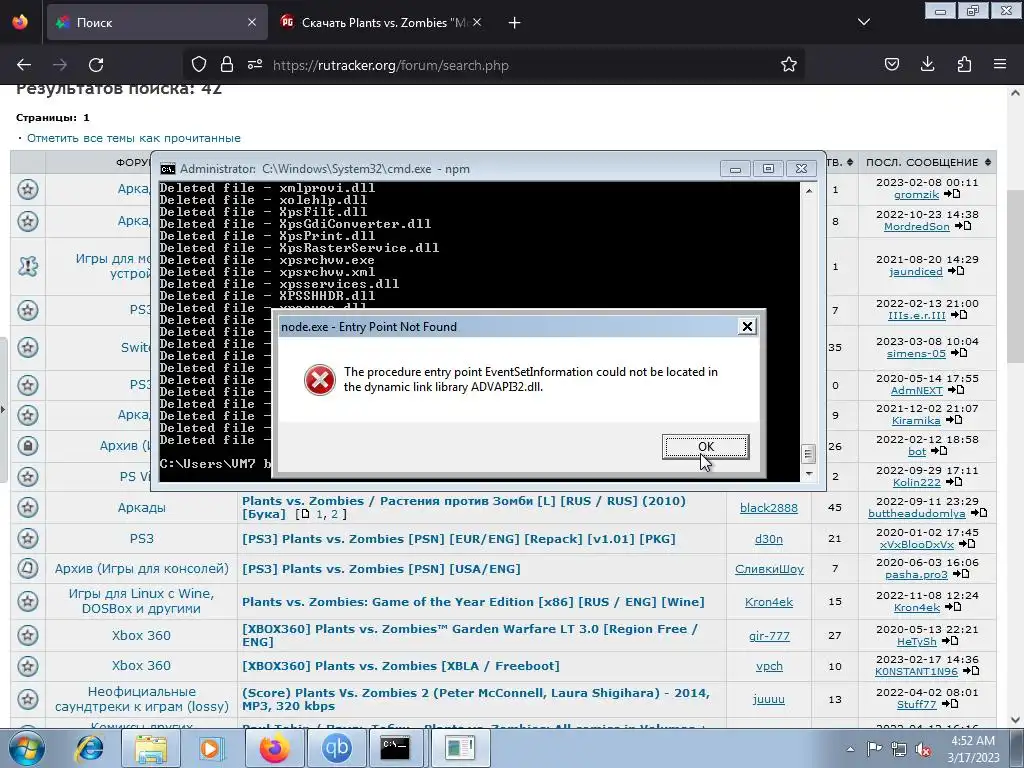The image size is (1024, 768).
Task: Click OK in the node.exe error dialog
Action: [705, 447]
